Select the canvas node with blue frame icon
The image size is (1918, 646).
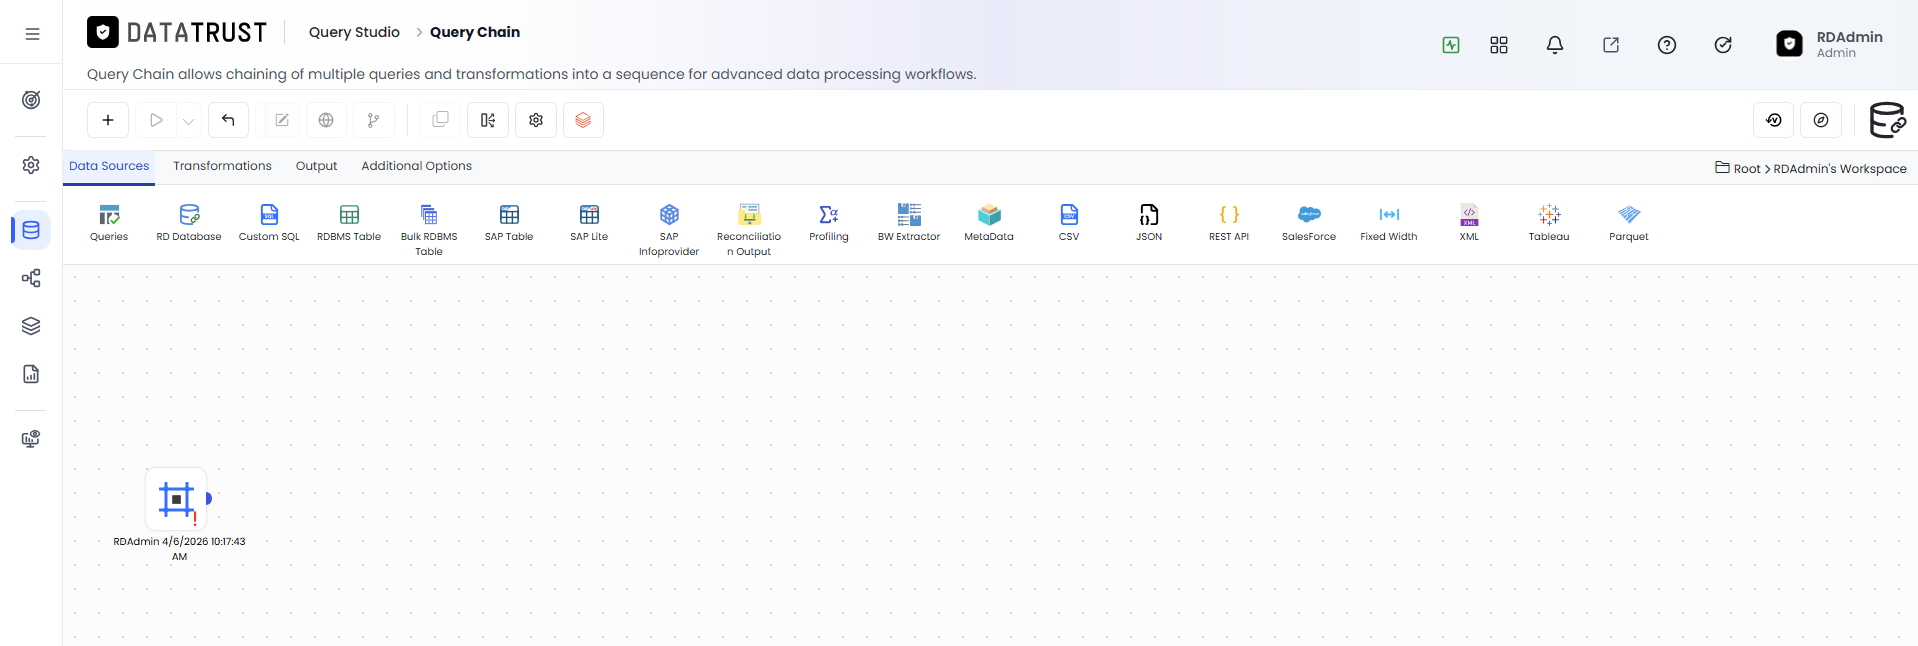pyautogui.click(x=176, y=499)
